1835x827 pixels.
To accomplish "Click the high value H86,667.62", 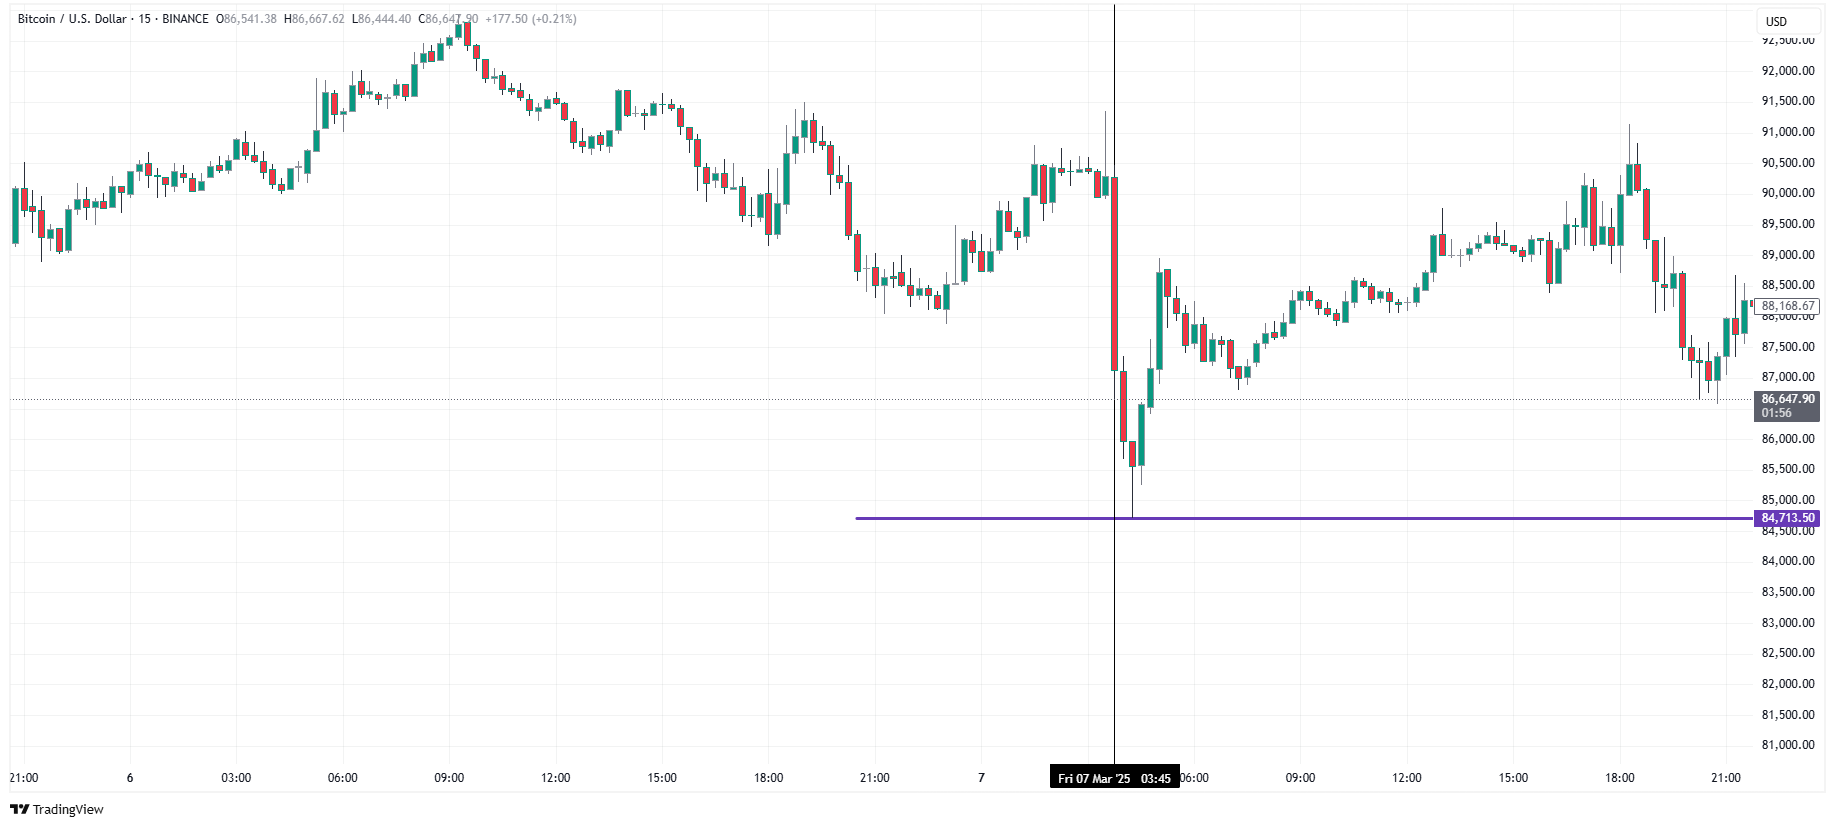I will pos(314,19).
